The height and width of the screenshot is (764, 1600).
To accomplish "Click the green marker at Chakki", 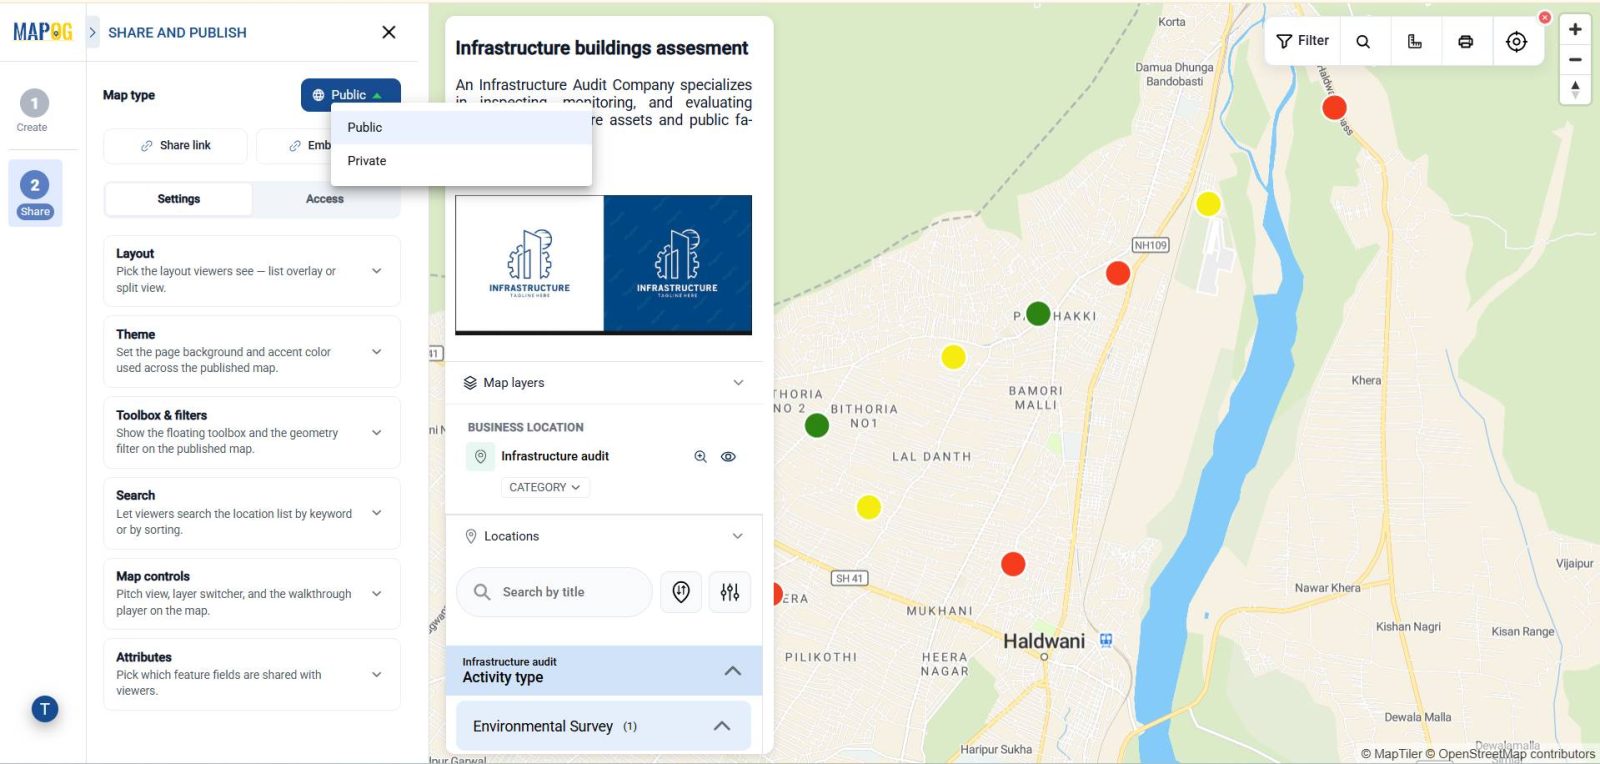I will tap(1038, 314).
